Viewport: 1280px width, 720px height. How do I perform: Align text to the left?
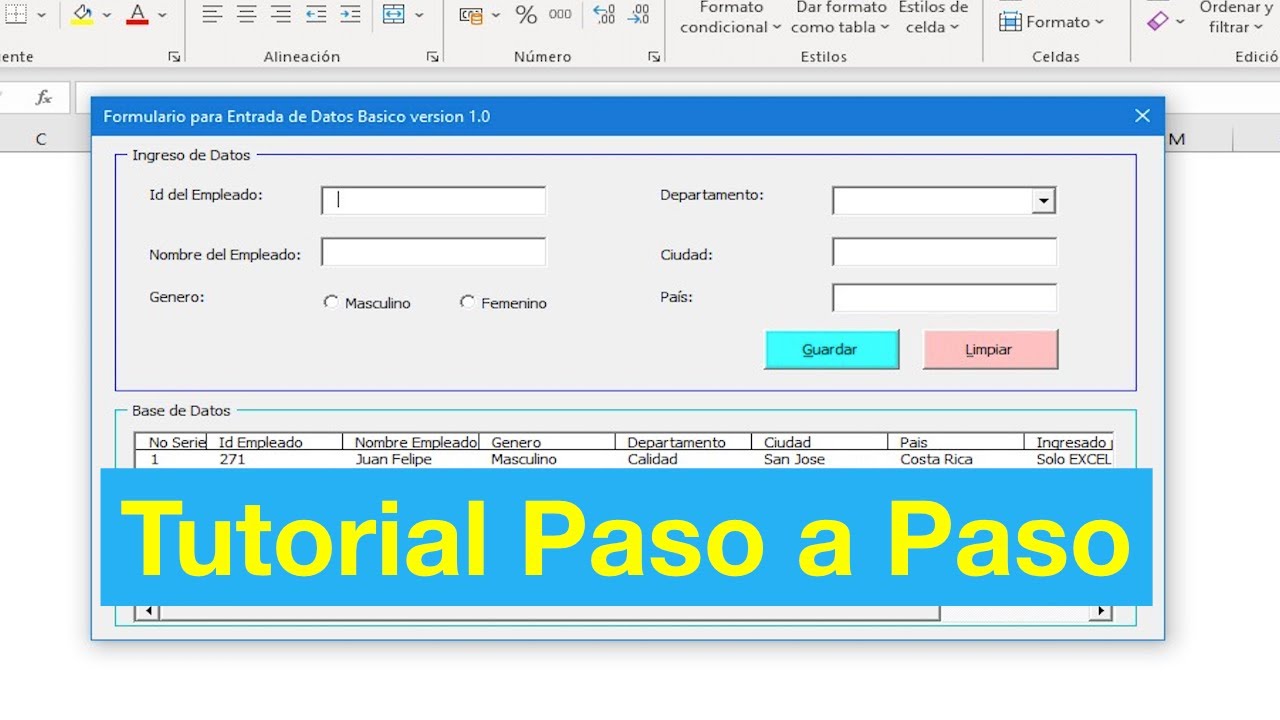[x=212, y=14]
